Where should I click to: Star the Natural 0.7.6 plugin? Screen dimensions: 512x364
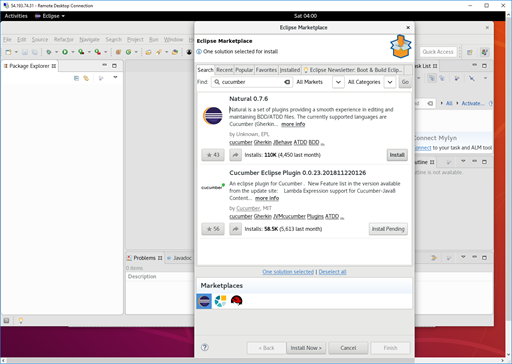pyautogui.click(x=213, y=155)
